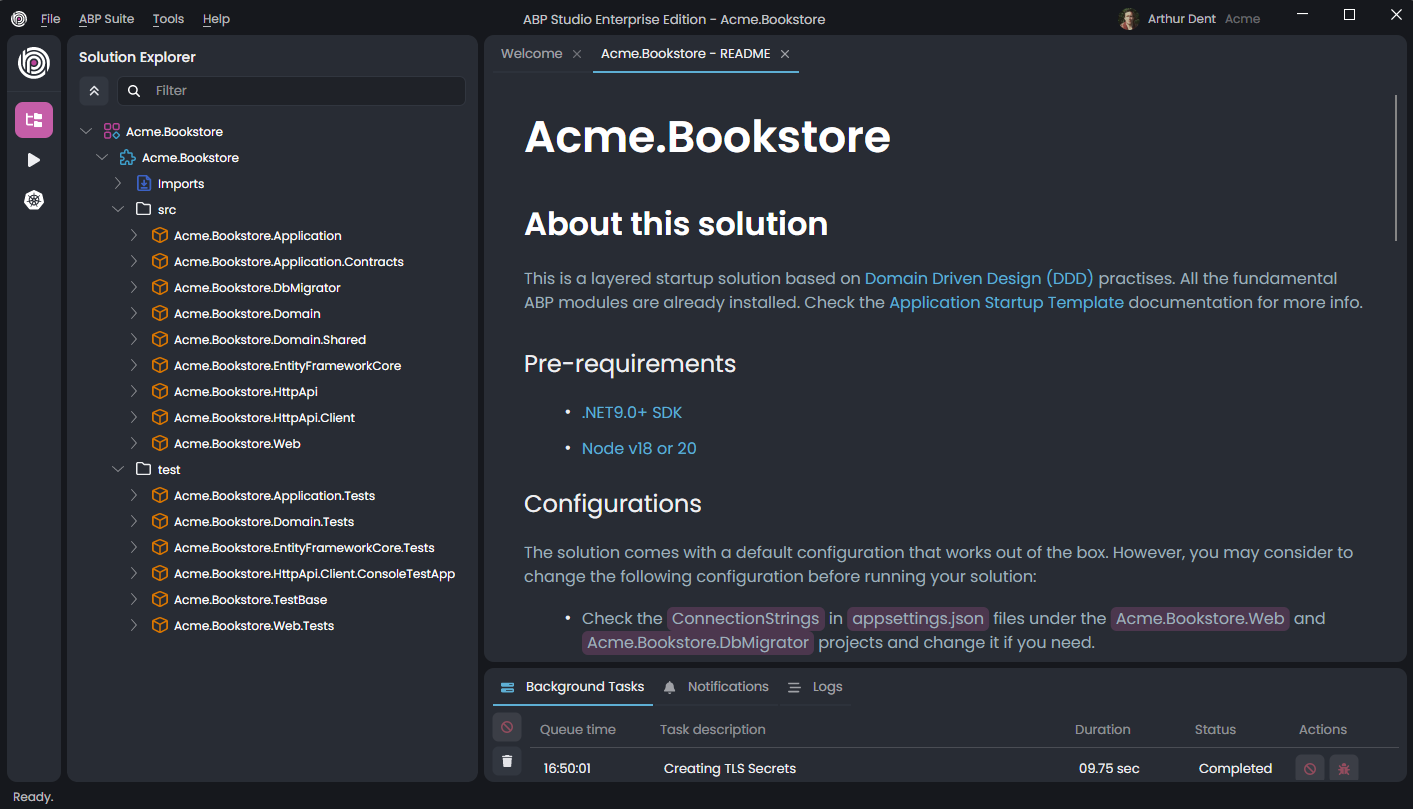1413x809 pixels.
Task: Open the ABP Suite menu
Action: click(x=106, y=19)
